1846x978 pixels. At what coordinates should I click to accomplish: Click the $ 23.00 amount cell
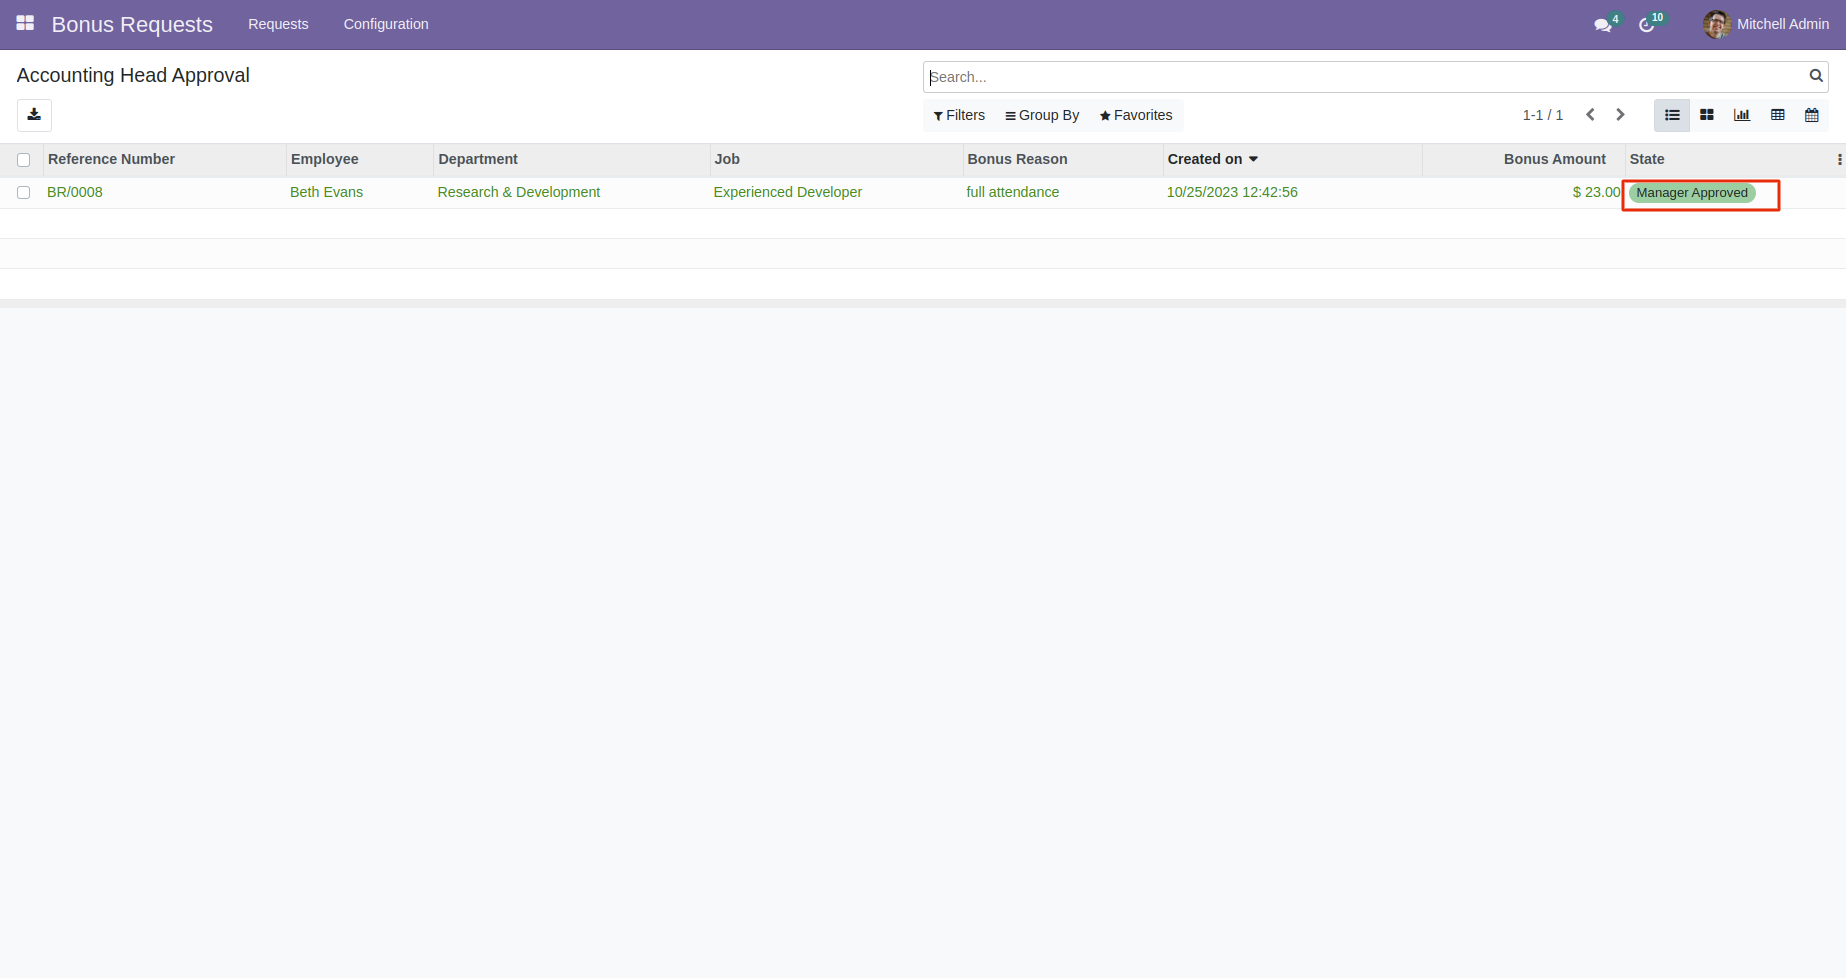pos(1596,192)
